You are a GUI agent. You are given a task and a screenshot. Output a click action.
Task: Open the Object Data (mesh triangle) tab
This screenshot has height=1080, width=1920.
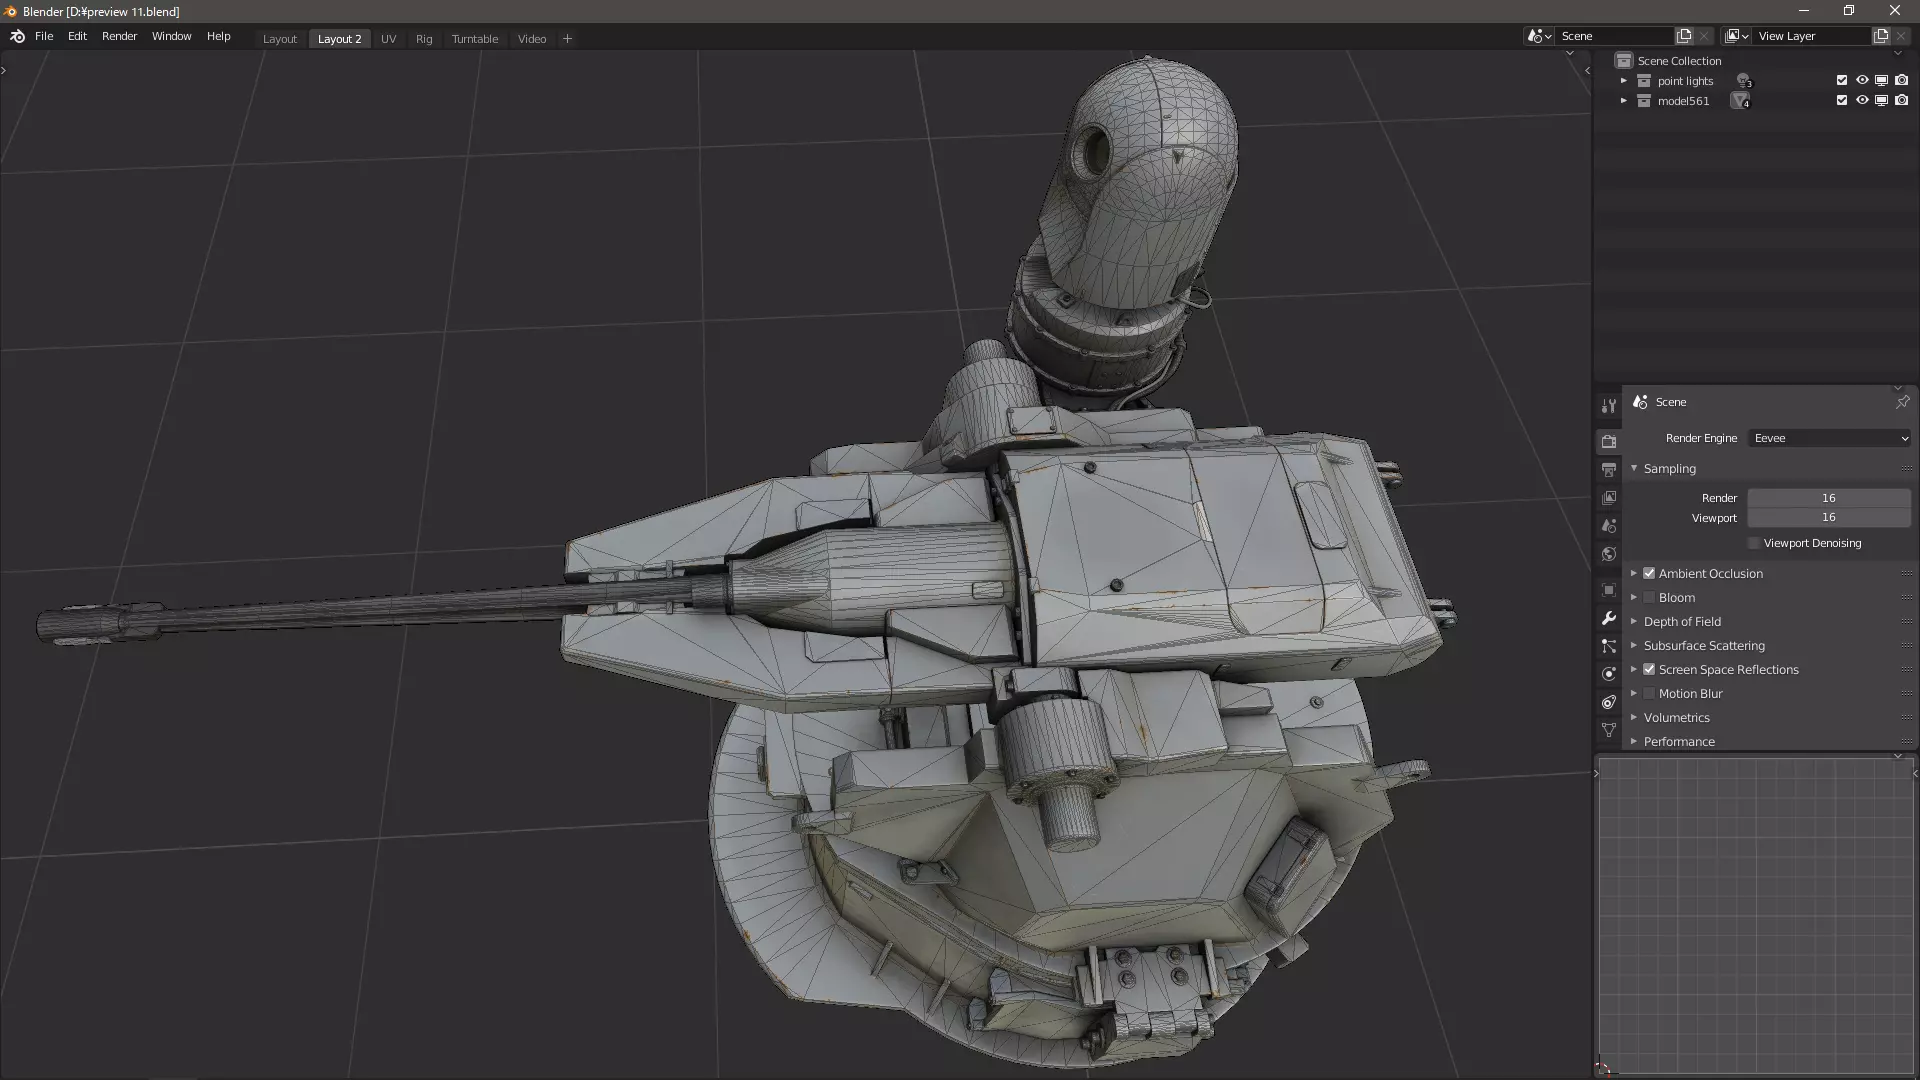pos(1608,730)
